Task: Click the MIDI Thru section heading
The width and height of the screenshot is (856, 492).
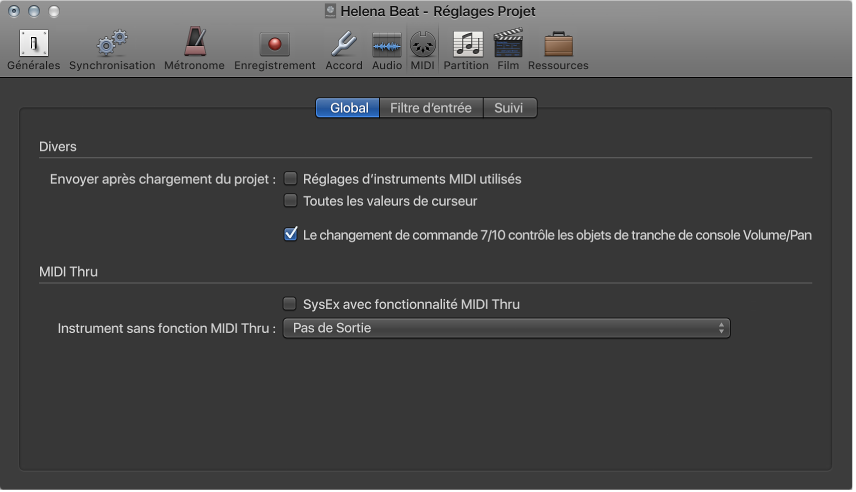Action: pos(68,271)
